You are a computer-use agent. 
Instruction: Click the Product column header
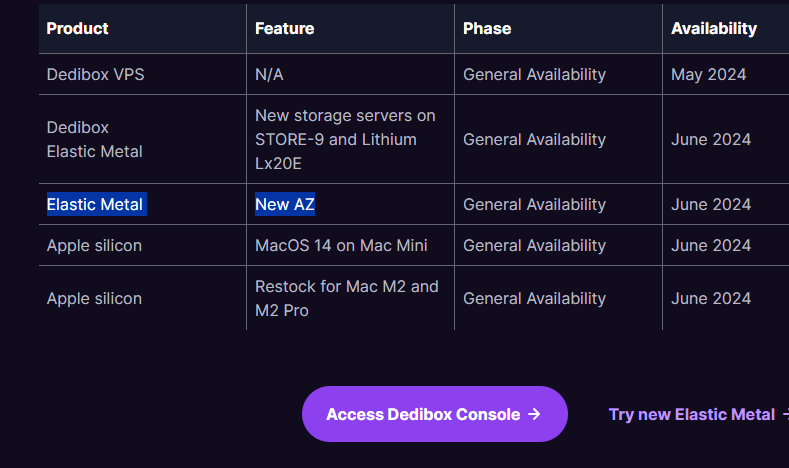click(x=78, y=28)
